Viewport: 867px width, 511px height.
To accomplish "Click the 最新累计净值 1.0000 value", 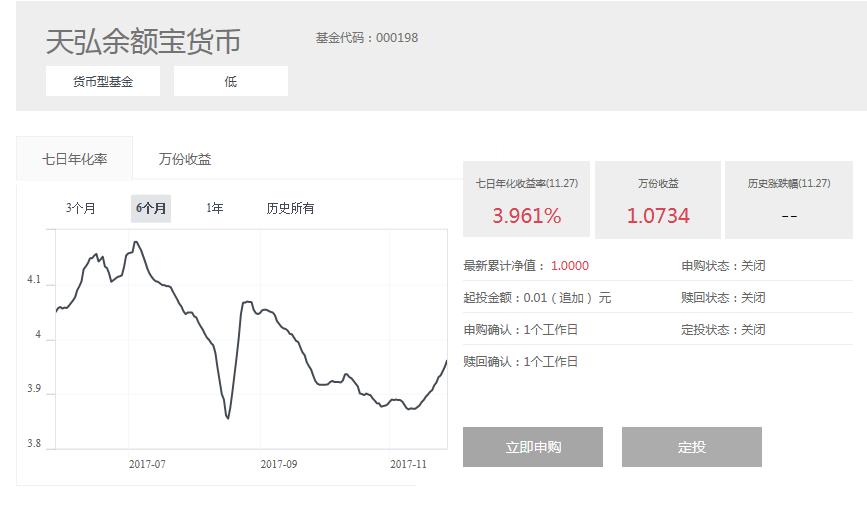I will click(570, 266).
